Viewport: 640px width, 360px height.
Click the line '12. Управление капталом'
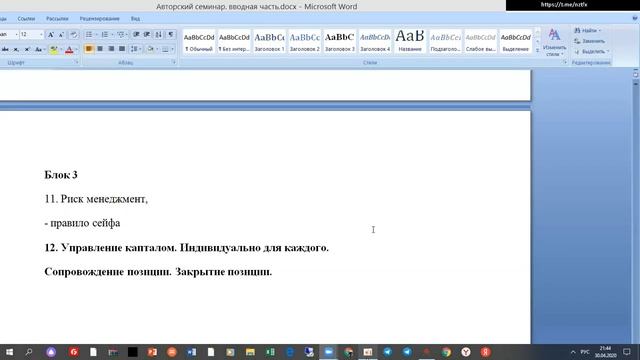[187, 248]
